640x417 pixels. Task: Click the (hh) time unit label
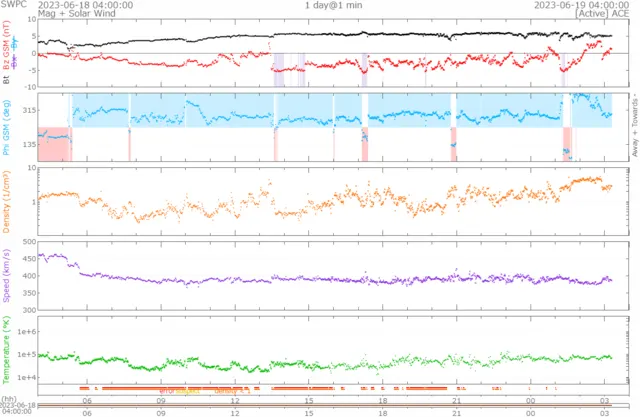pos(9,399)
